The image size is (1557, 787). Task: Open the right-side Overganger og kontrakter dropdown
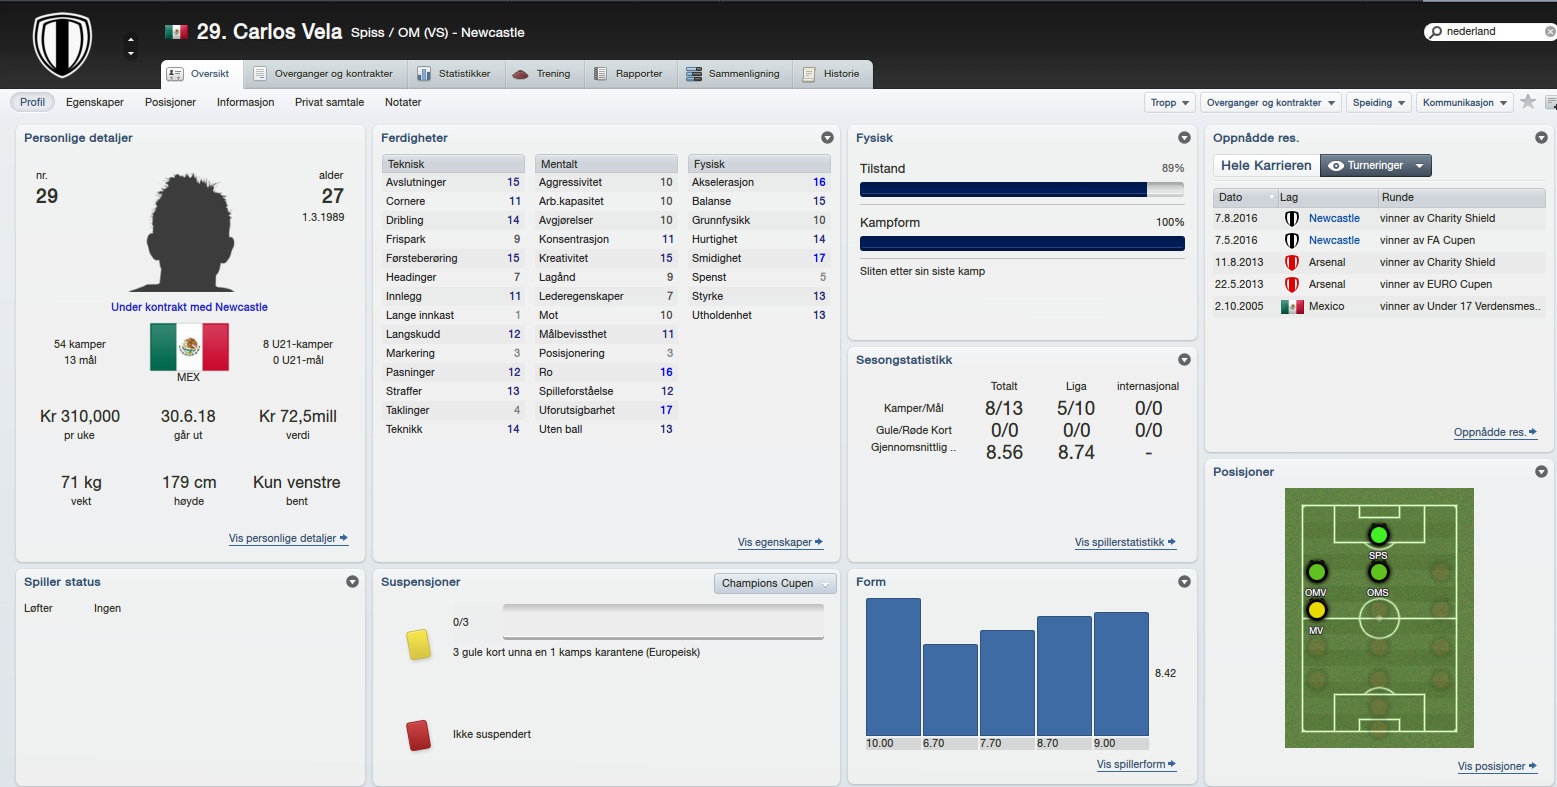[1271, 102]
